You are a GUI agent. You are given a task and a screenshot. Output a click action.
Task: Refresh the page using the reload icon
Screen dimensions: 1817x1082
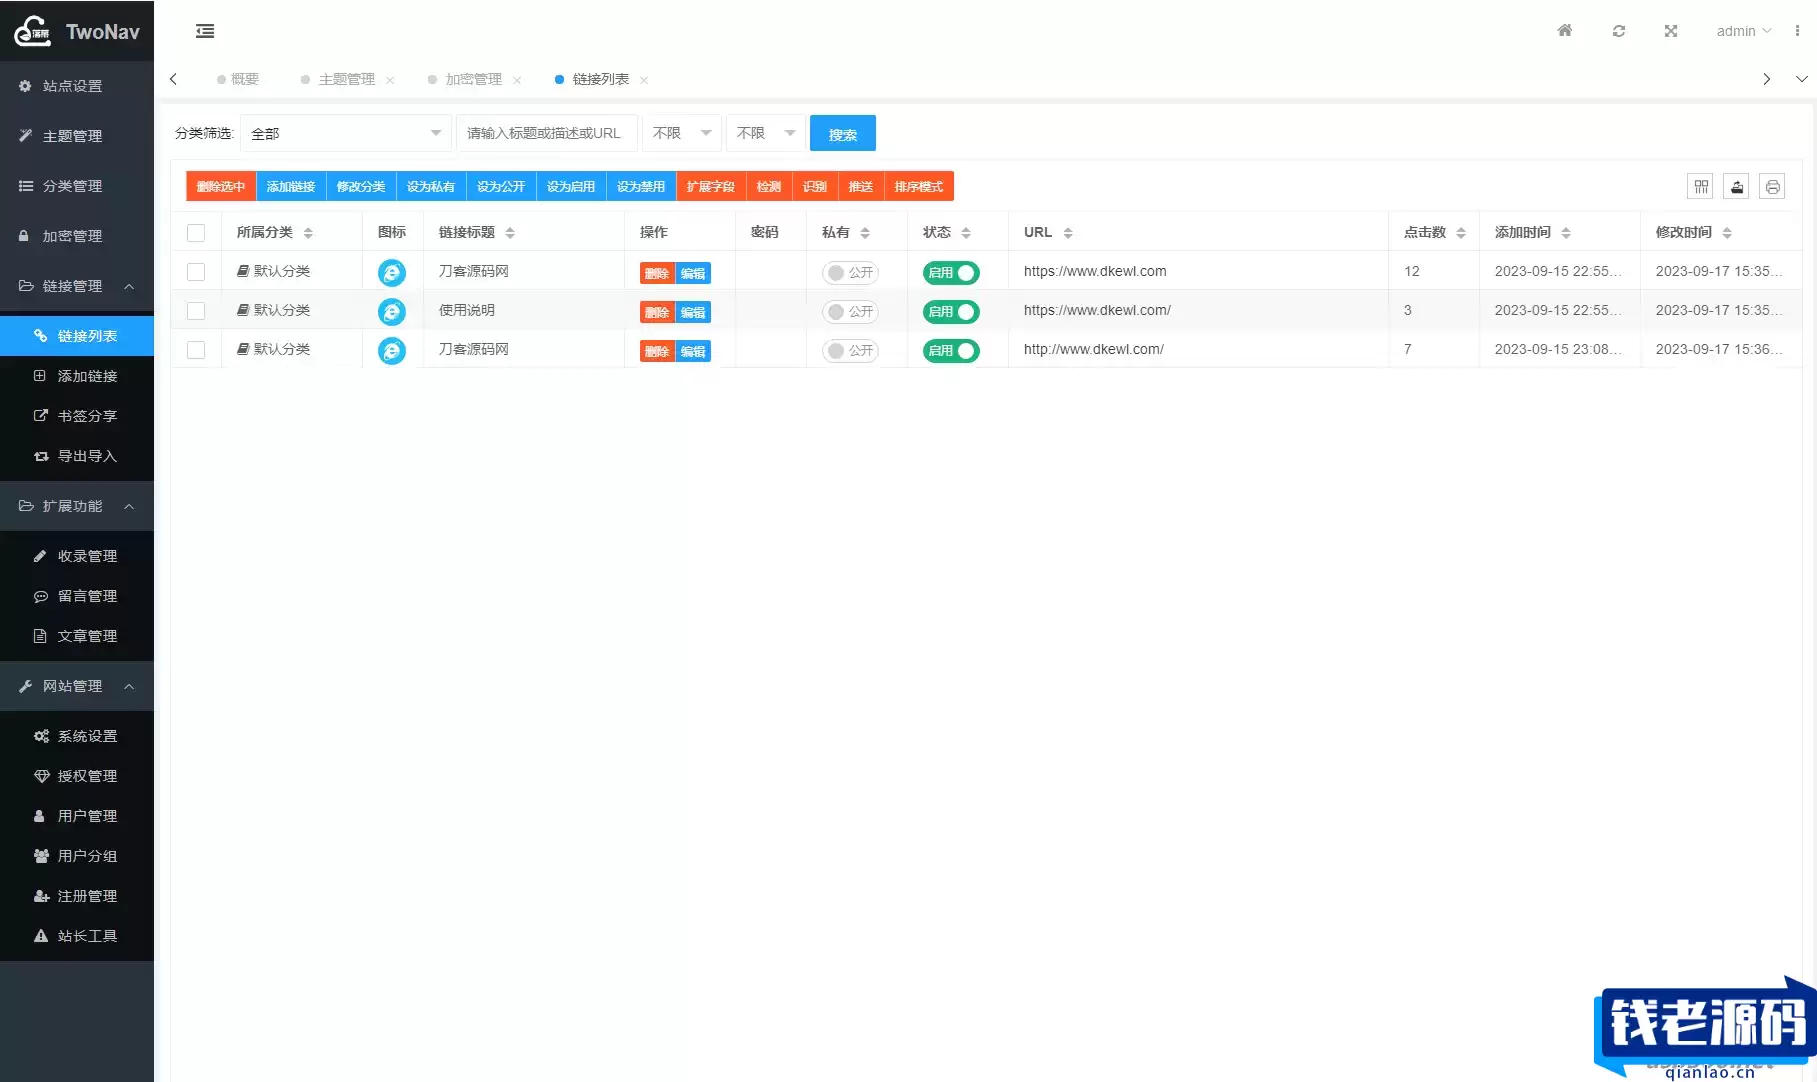point(1619,31)
